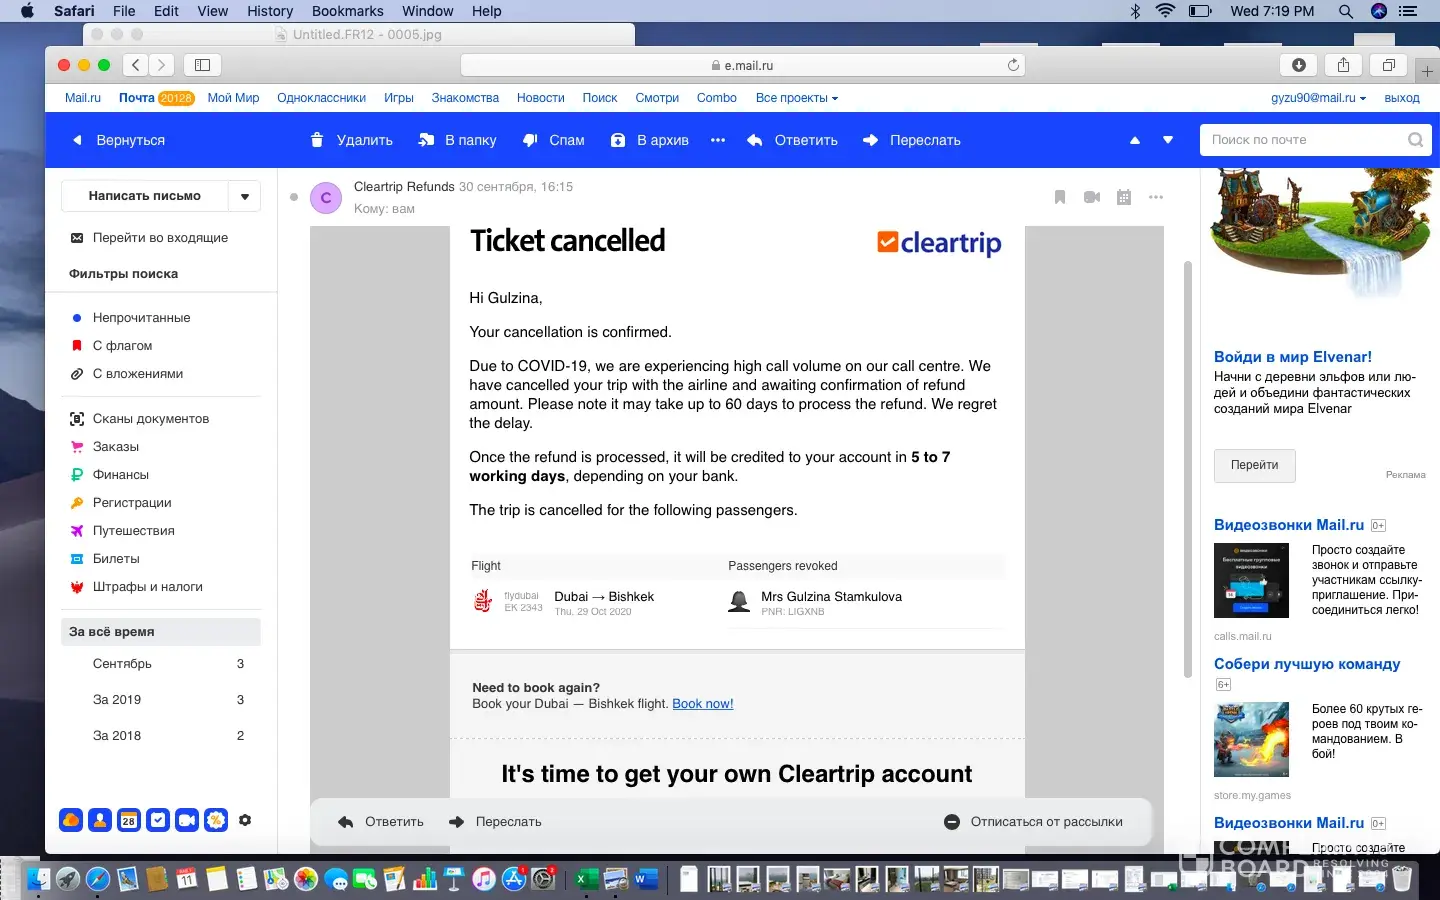Click 'В архив' to archive the email
The height and width of the screenshot is (900, 1440).
pos(650,140)
